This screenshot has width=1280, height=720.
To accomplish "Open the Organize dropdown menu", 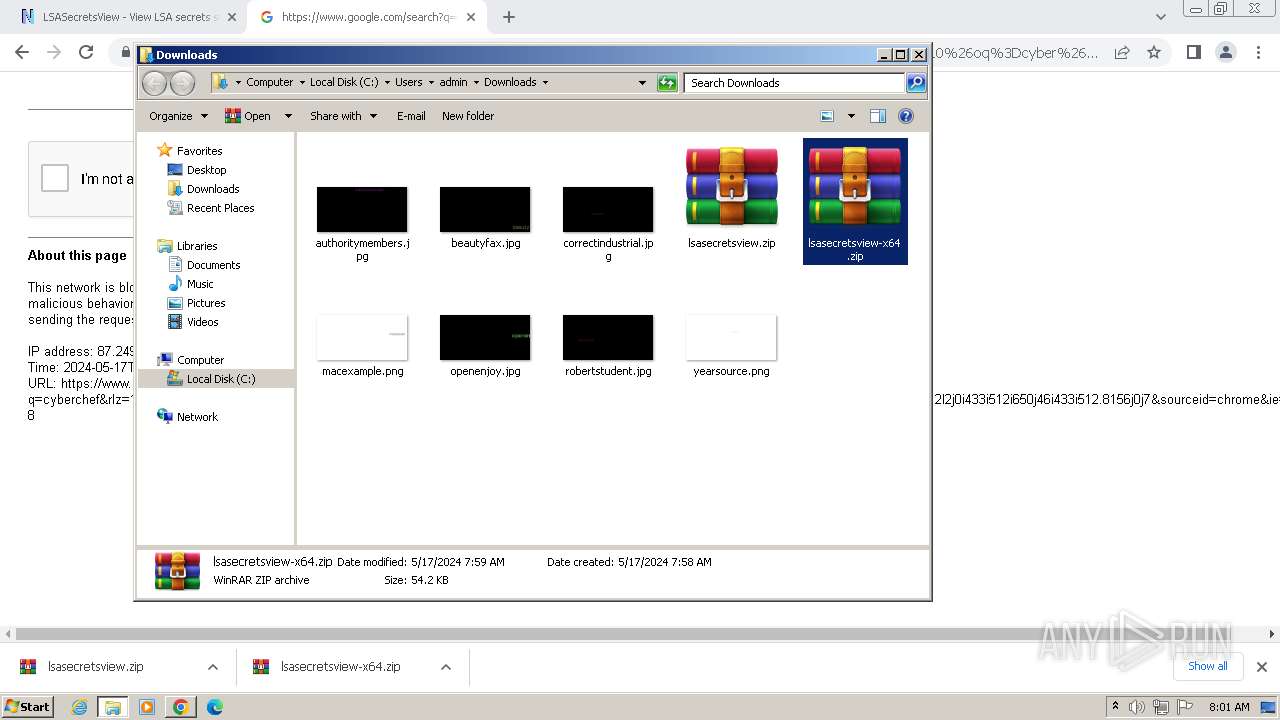I will pyautogui.click(x=178, y=116).
